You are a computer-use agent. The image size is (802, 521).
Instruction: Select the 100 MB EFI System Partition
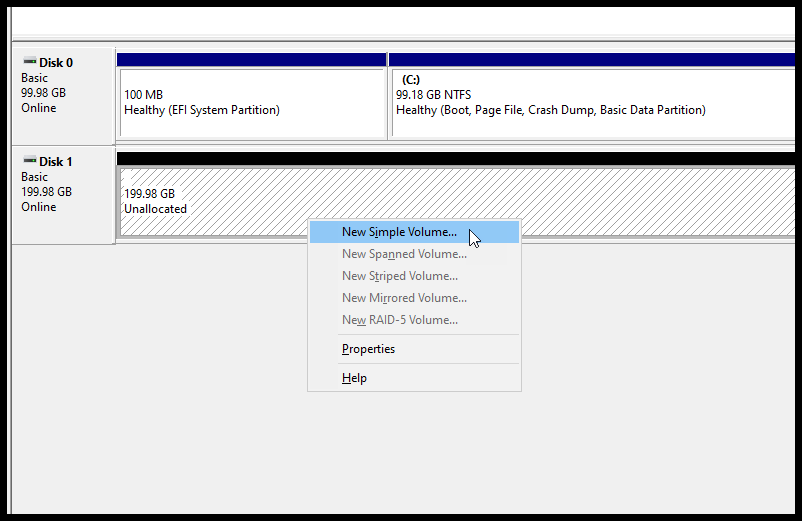252,103
